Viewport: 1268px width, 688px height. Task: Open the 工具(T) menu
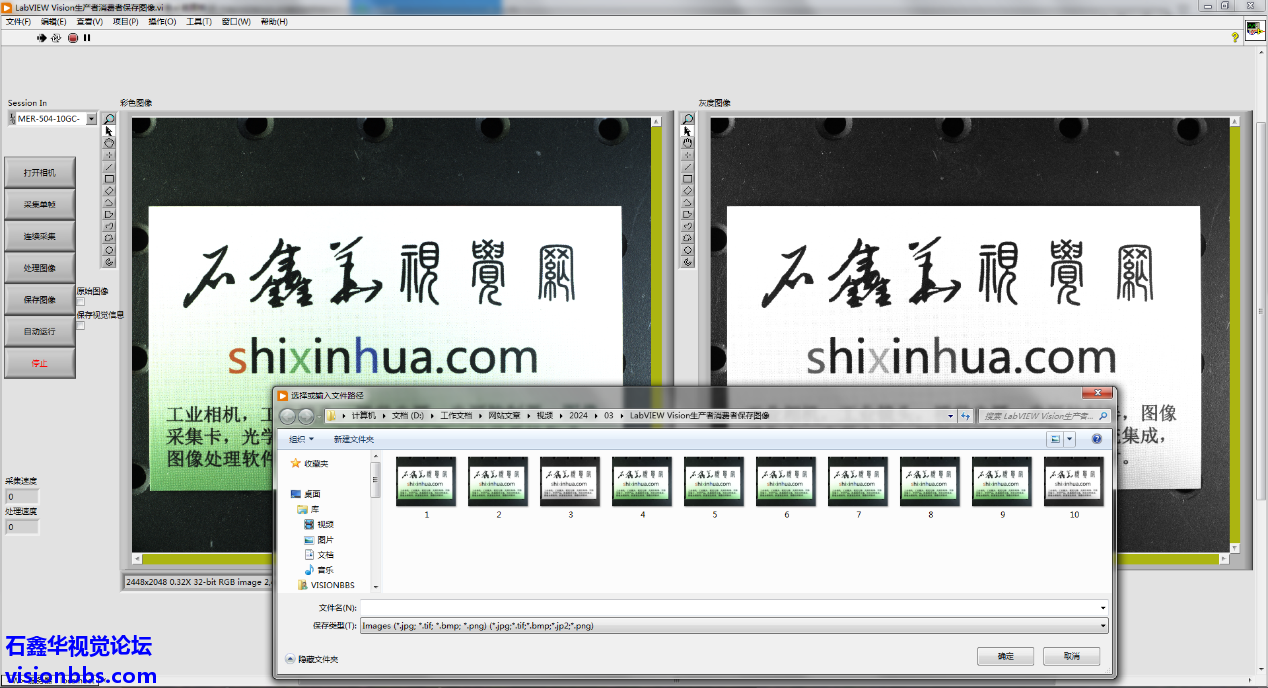198,21
